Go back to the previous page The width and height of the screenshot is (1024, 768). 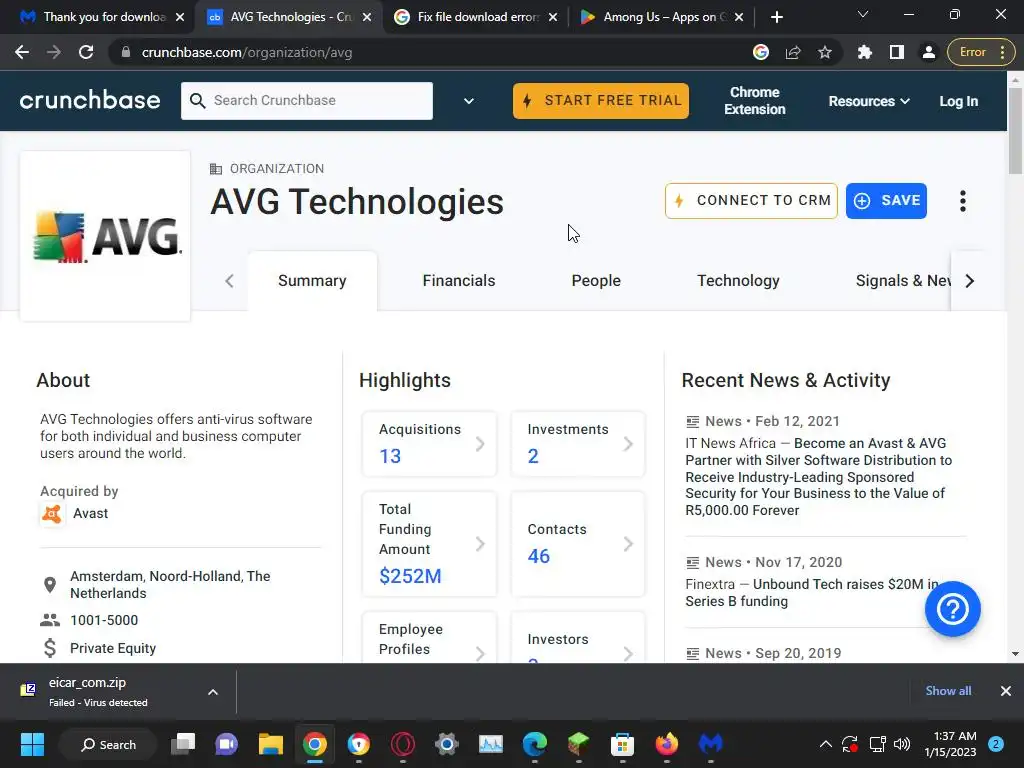point(22,52)
